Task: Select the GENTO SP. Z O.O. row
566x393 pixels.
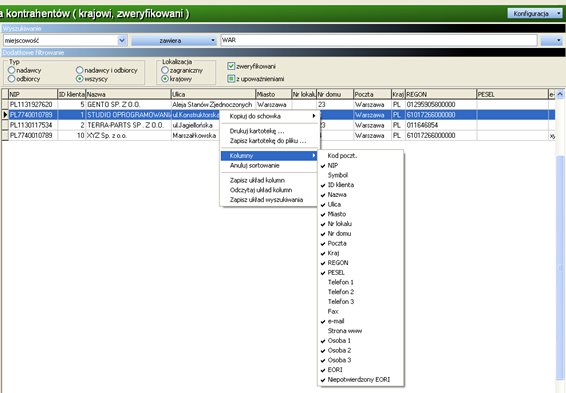Action: [x=278, y=105]
